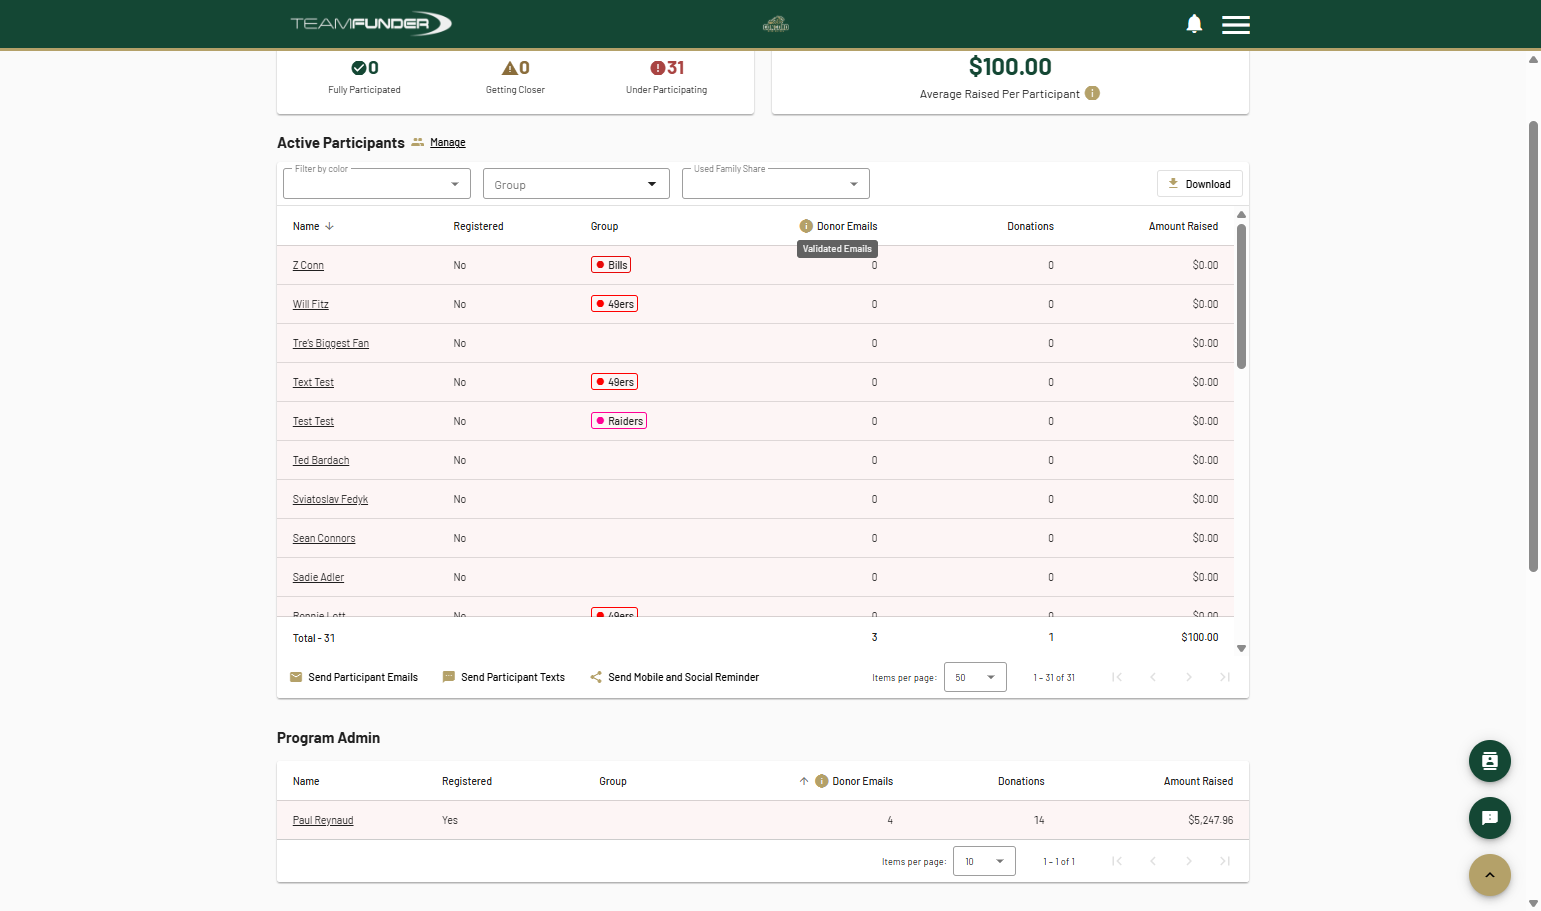Click the contacts floating action button

(1490, 761)
